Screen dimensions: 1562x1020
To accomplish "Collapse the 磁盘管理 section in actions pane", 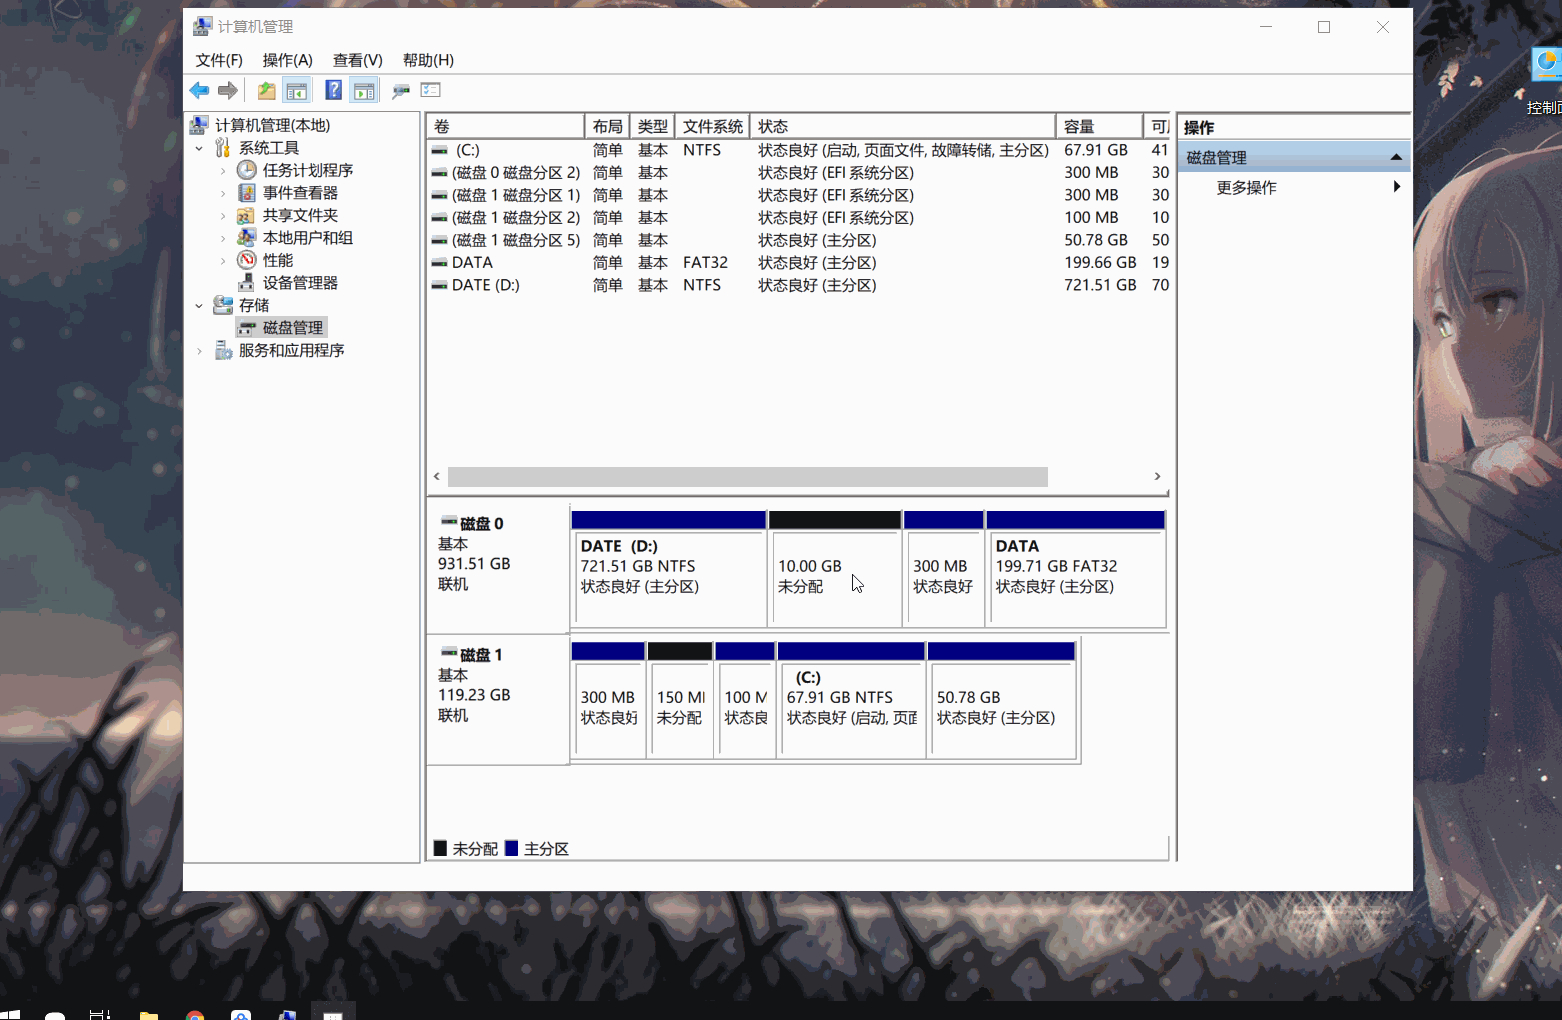I will pos(1395,158).
